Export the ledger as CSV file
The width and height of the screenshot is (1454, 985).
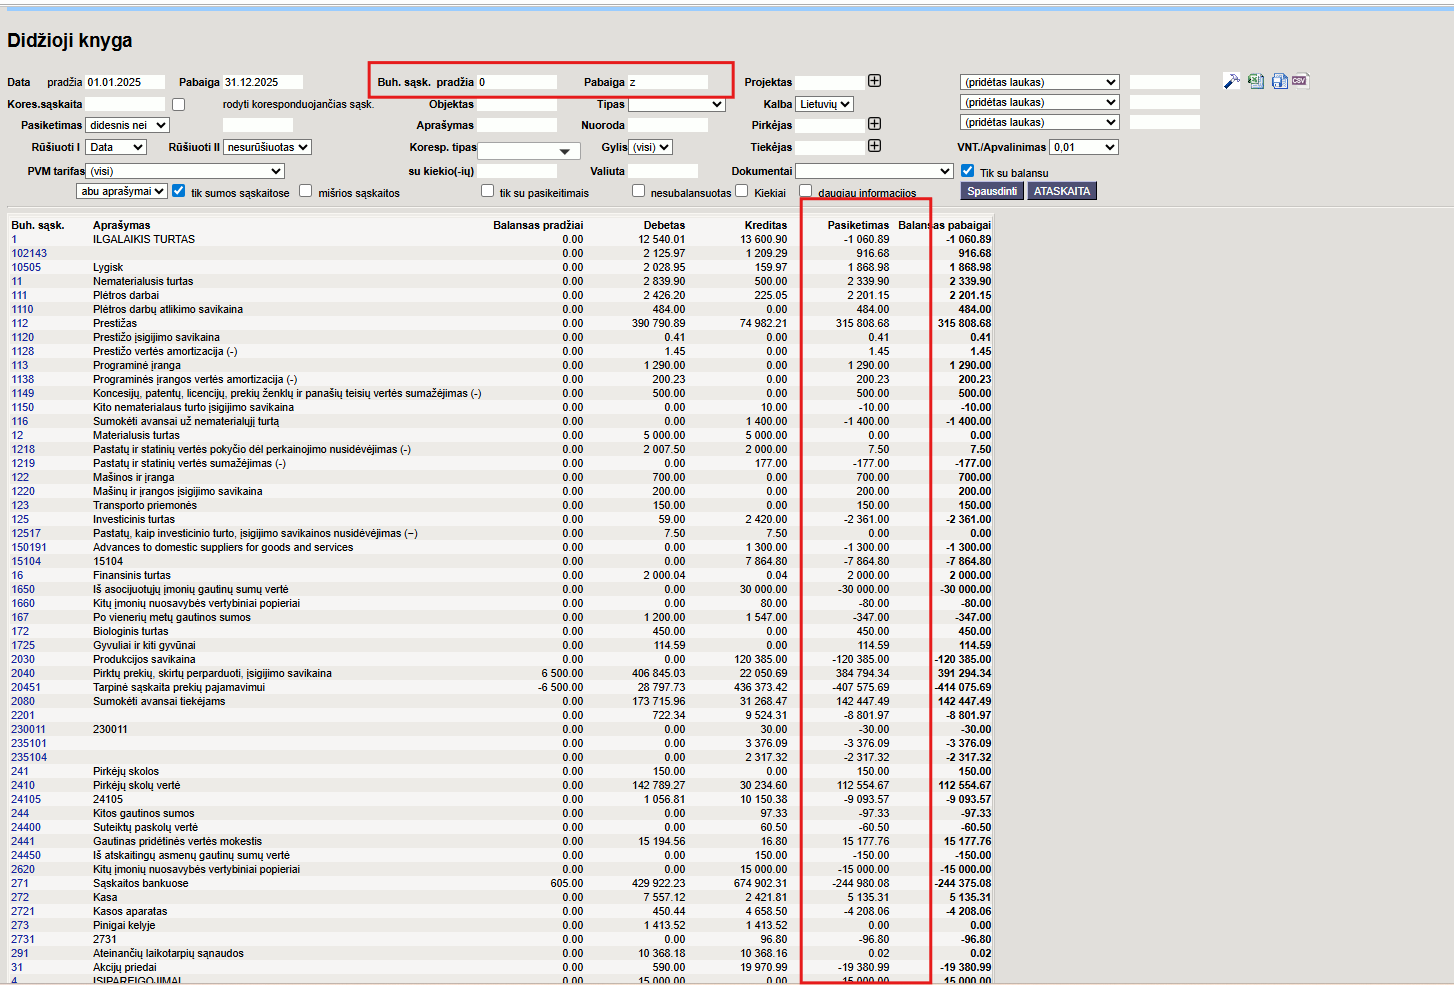tap(1300, 81)
